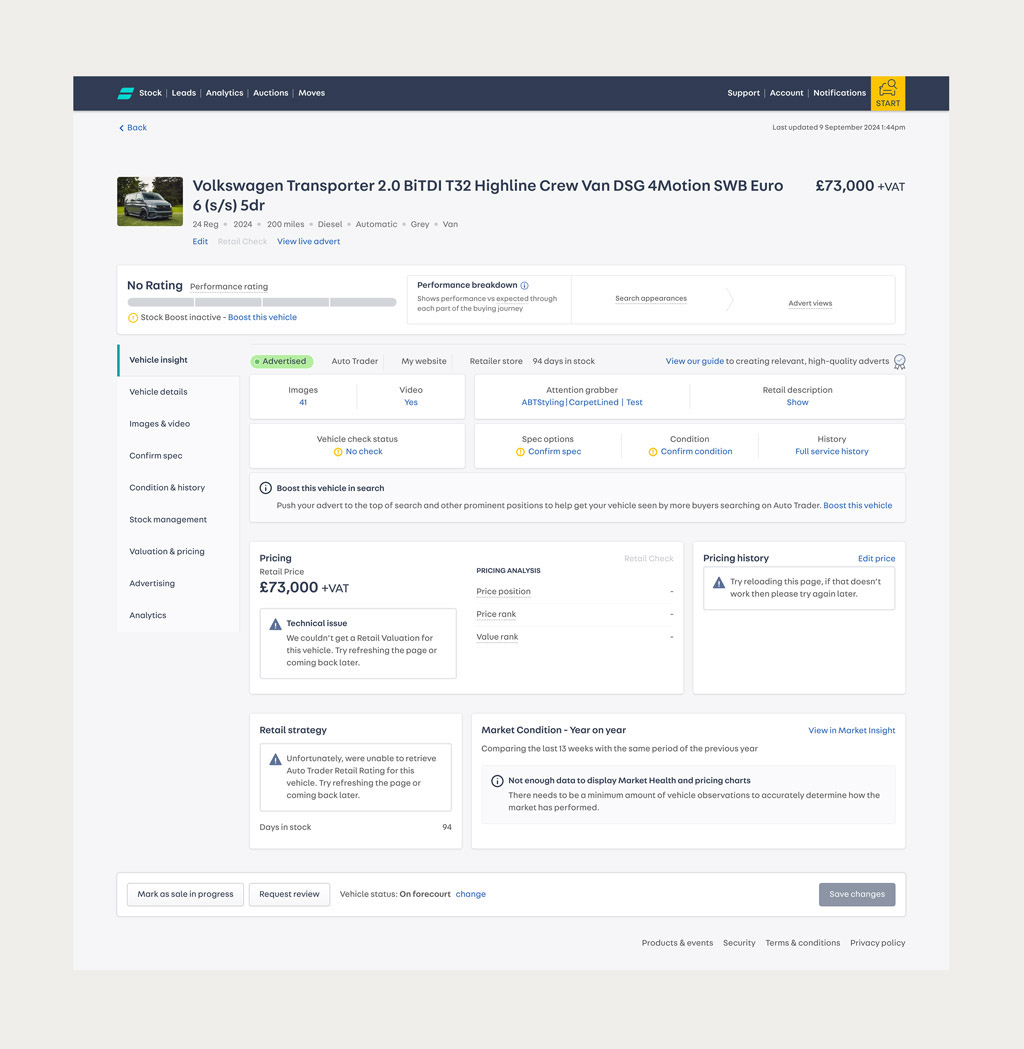Click the Boost this vehicle info icon
The width and height of the screenshot is (1024, 1049).
(x=265, y=488)
